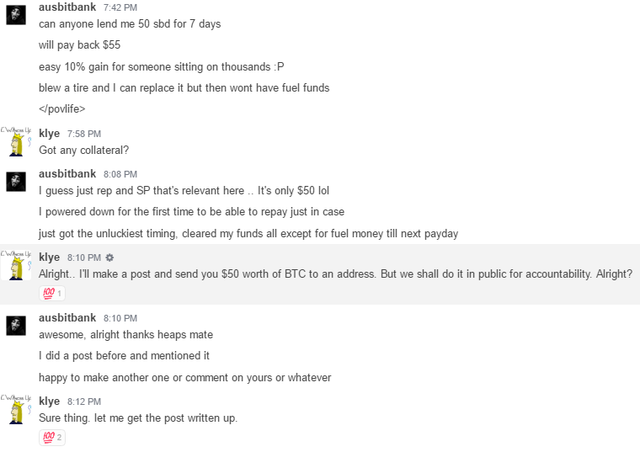Click ausbitbank's avatar beside the 7:42 PM message

[x=16, y=16]
